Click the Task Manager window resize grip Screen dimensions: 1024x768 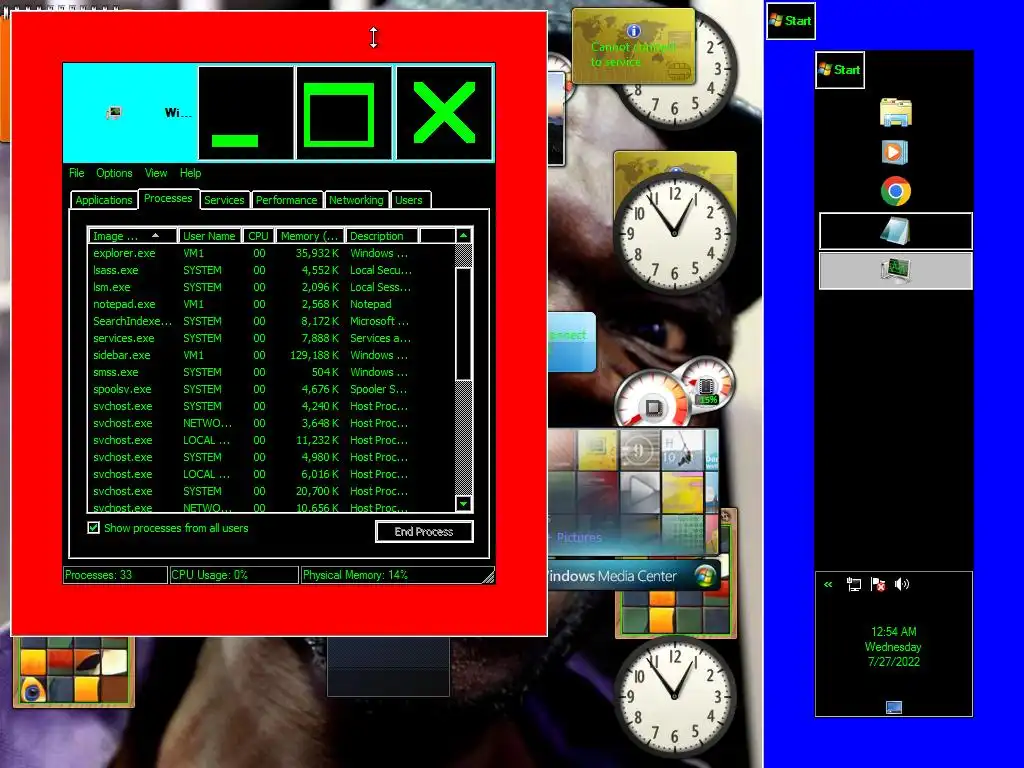coord(488,576)
